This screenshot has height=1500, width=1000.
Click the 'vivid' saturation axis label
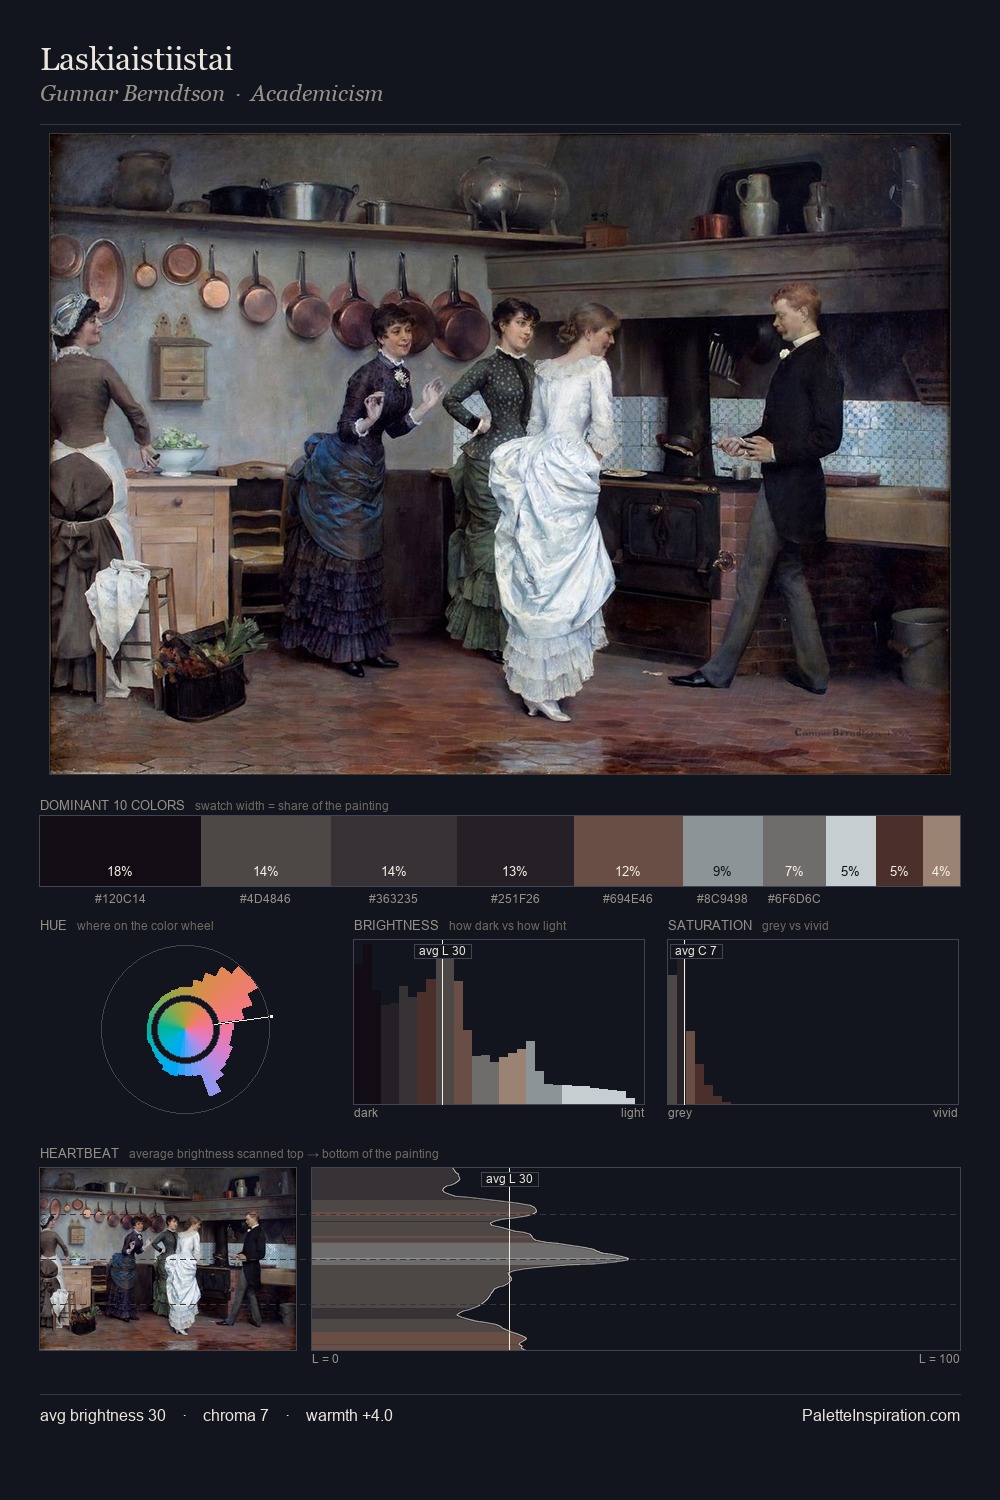pos(945,1113)
